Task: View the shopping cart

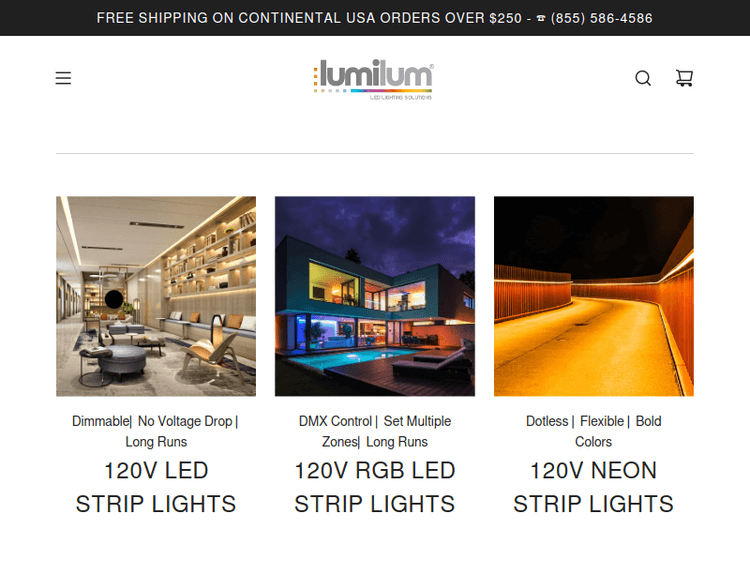Action: click(x=684, y=78)
